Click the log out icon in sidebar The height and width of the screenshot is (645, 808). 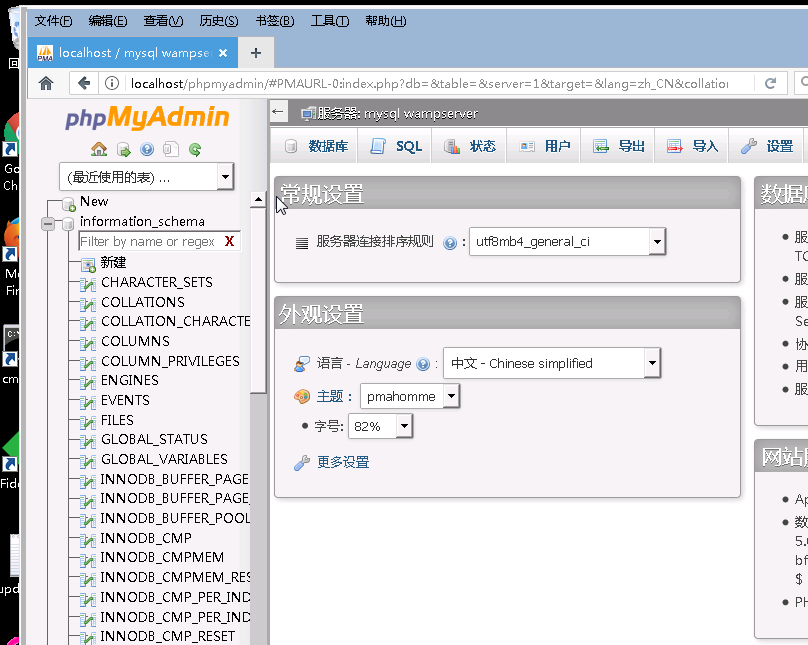(x=124, y=149)
